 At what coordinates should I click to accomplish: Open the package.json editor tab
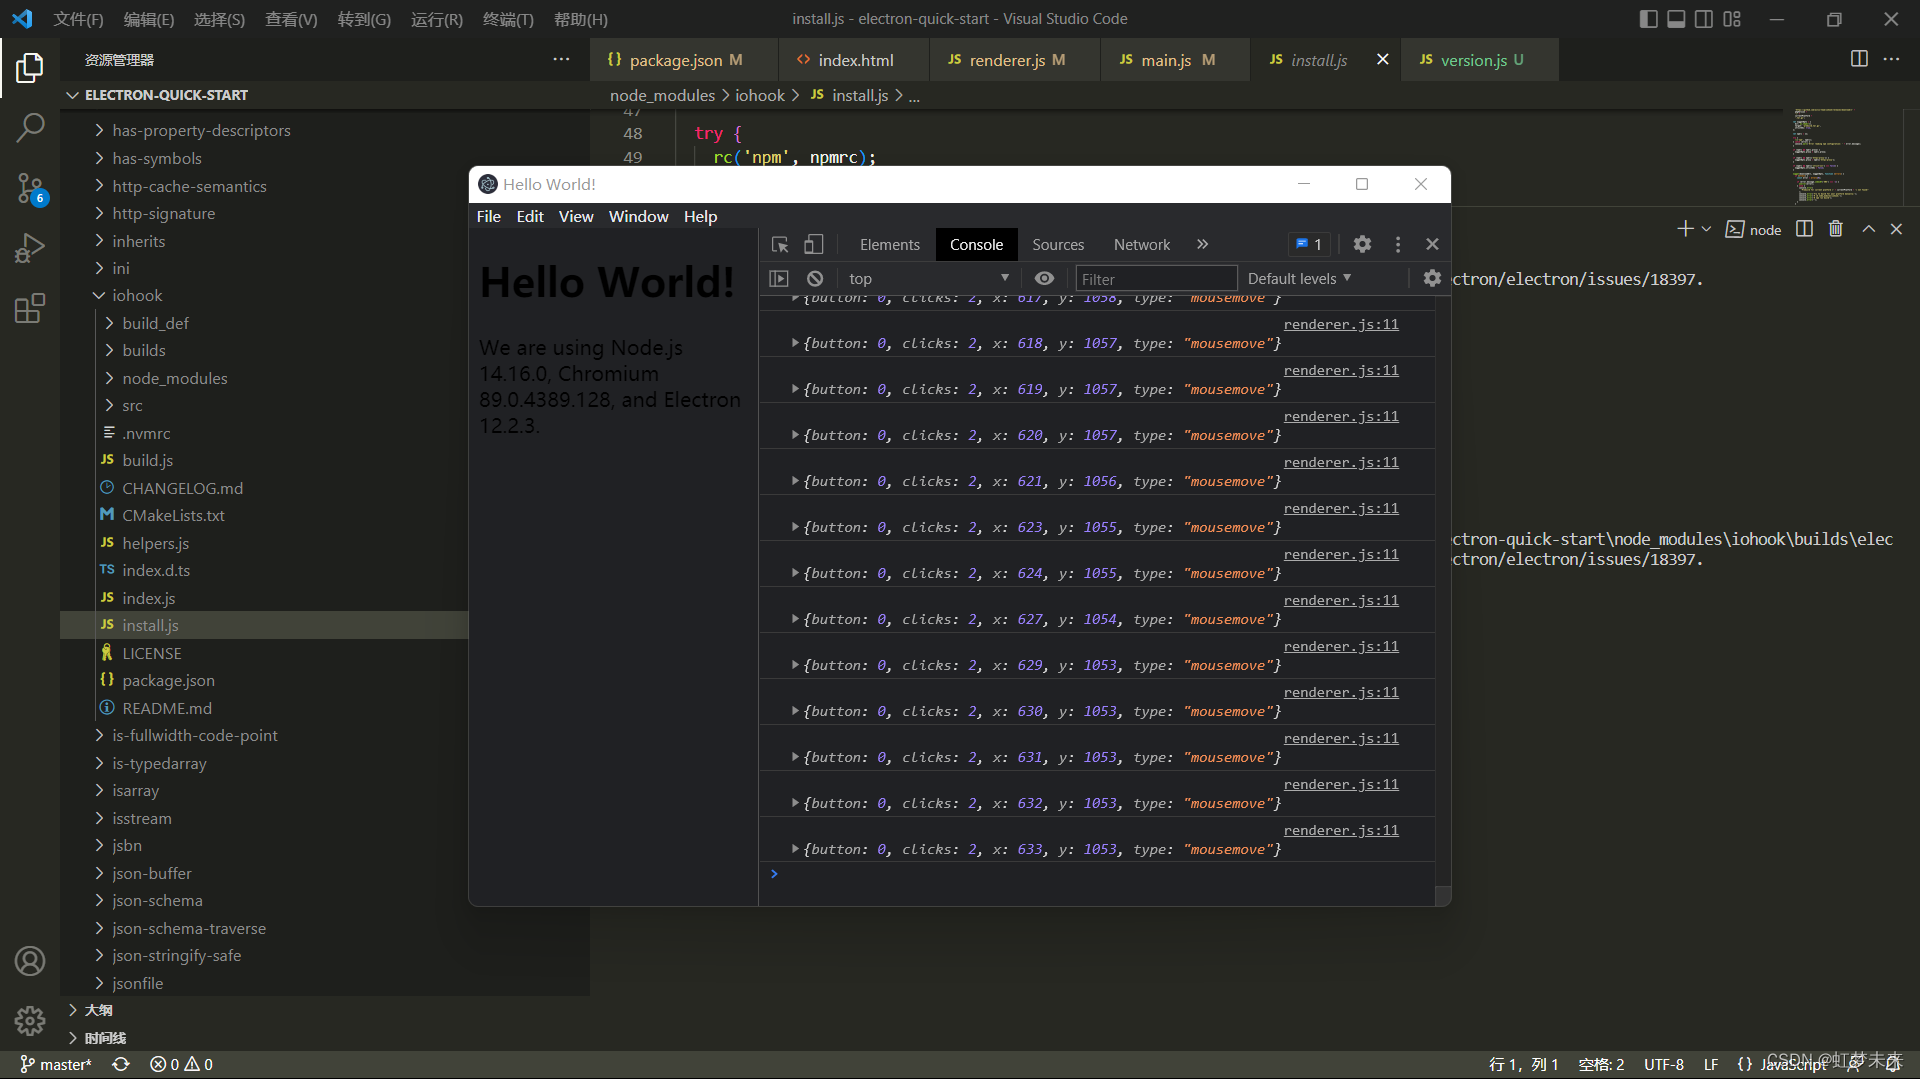(x=684, y=60)
